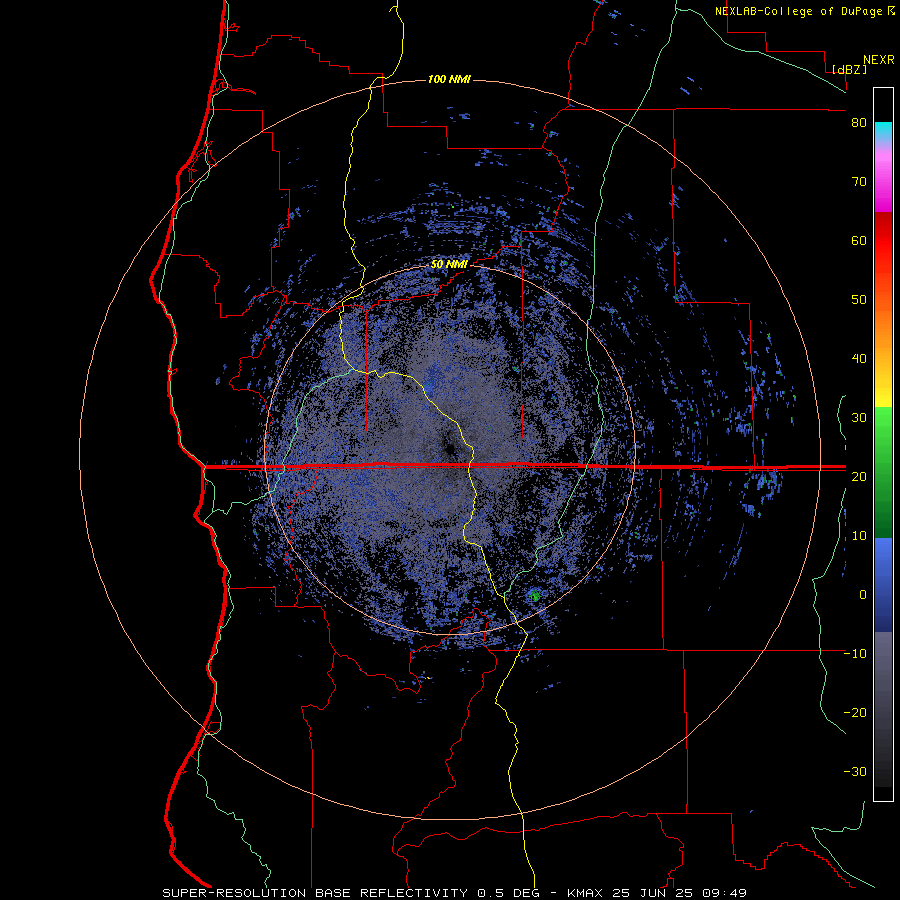
Task: Click the 0 dBZ scale value
Action: pyautogui.click(x=863, y=595)
